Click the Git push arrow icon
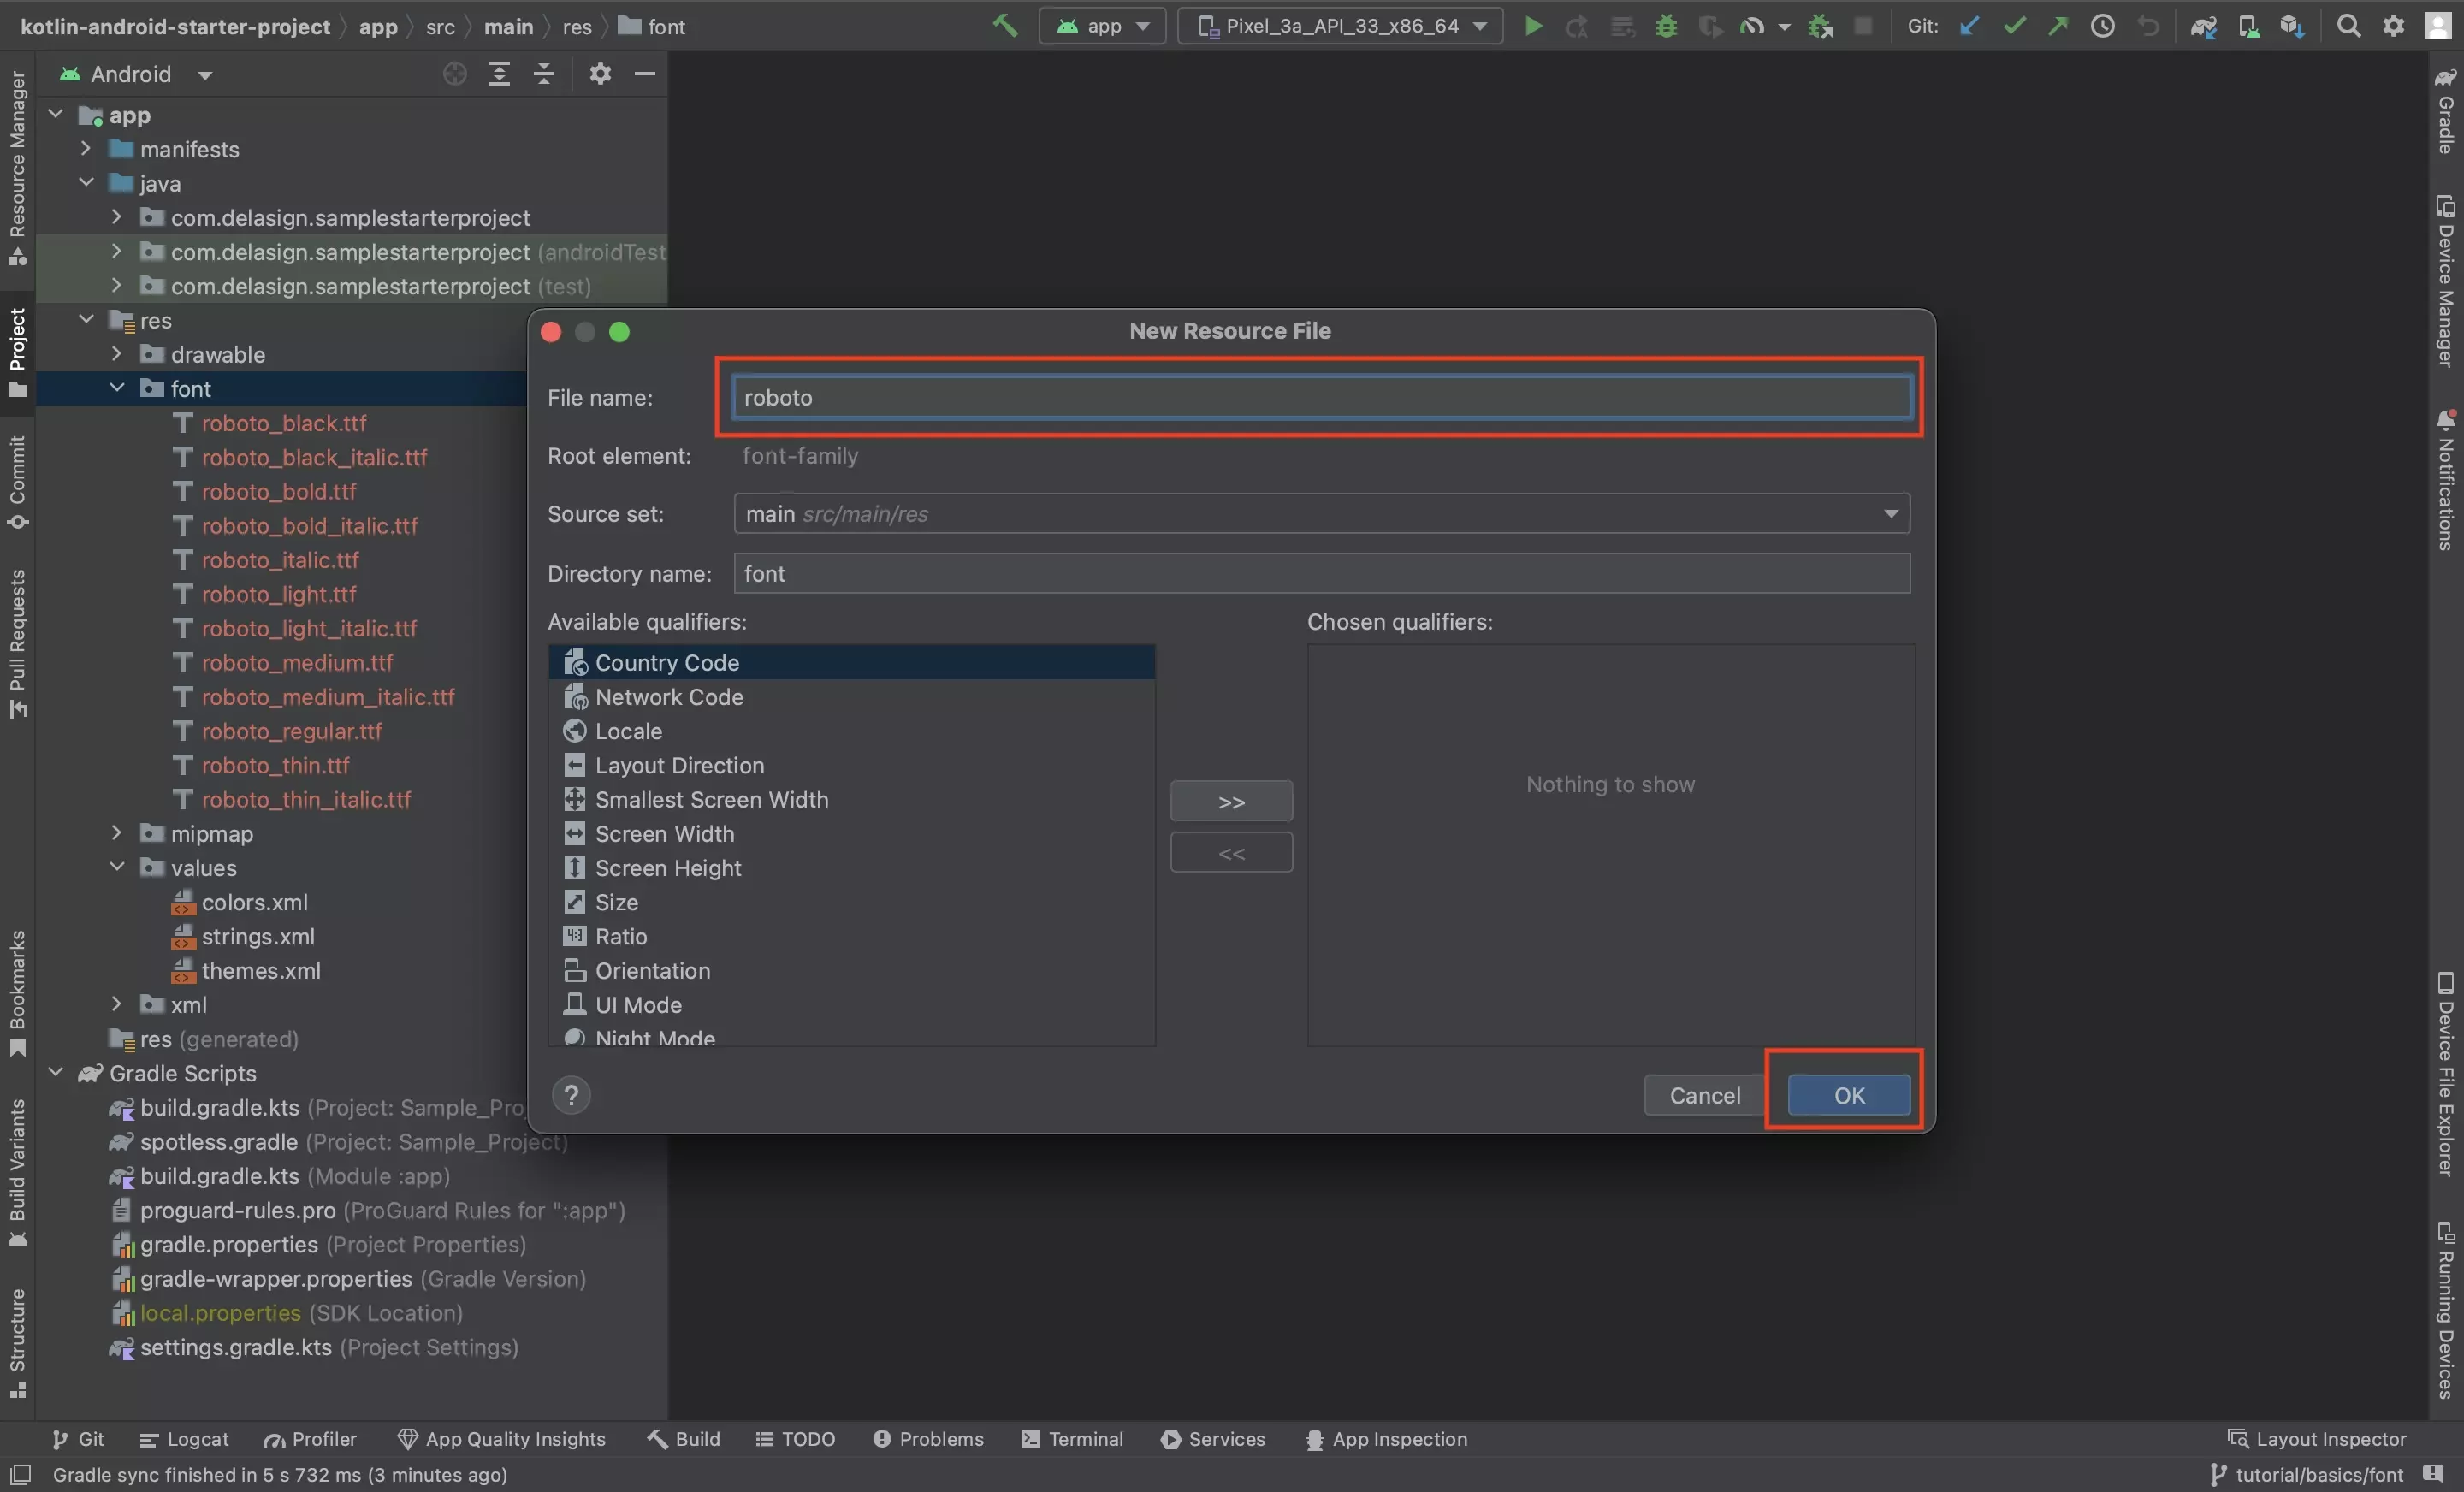This screenshot has height=1492, width=2464. (x=2058, y=26)
